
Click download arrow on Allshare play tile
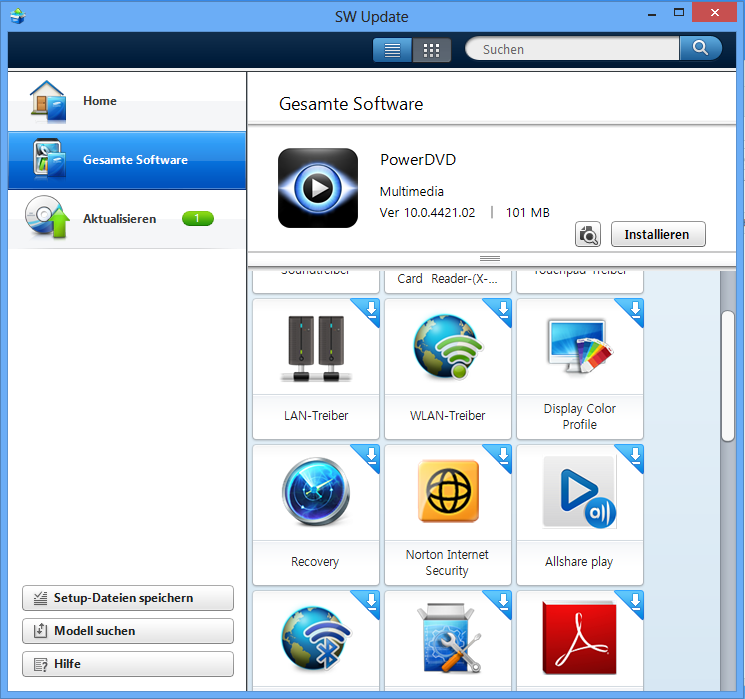[x=635, y=455]
